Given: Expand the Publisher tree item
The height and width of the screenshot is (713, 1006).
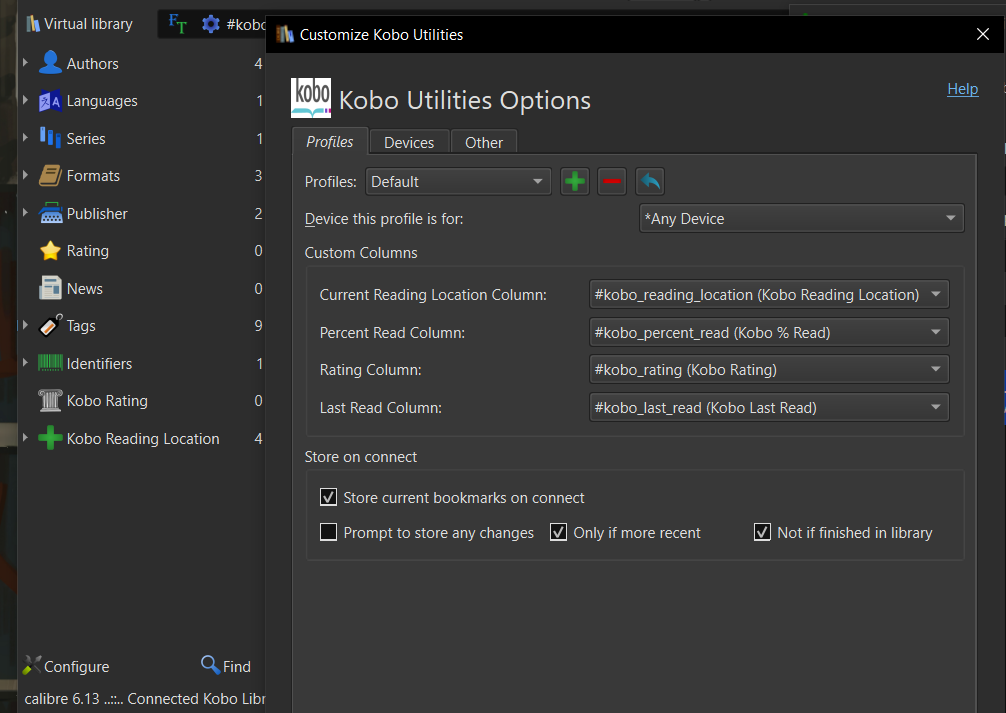Looking at the screenshot, I should (x=25, y=213).
